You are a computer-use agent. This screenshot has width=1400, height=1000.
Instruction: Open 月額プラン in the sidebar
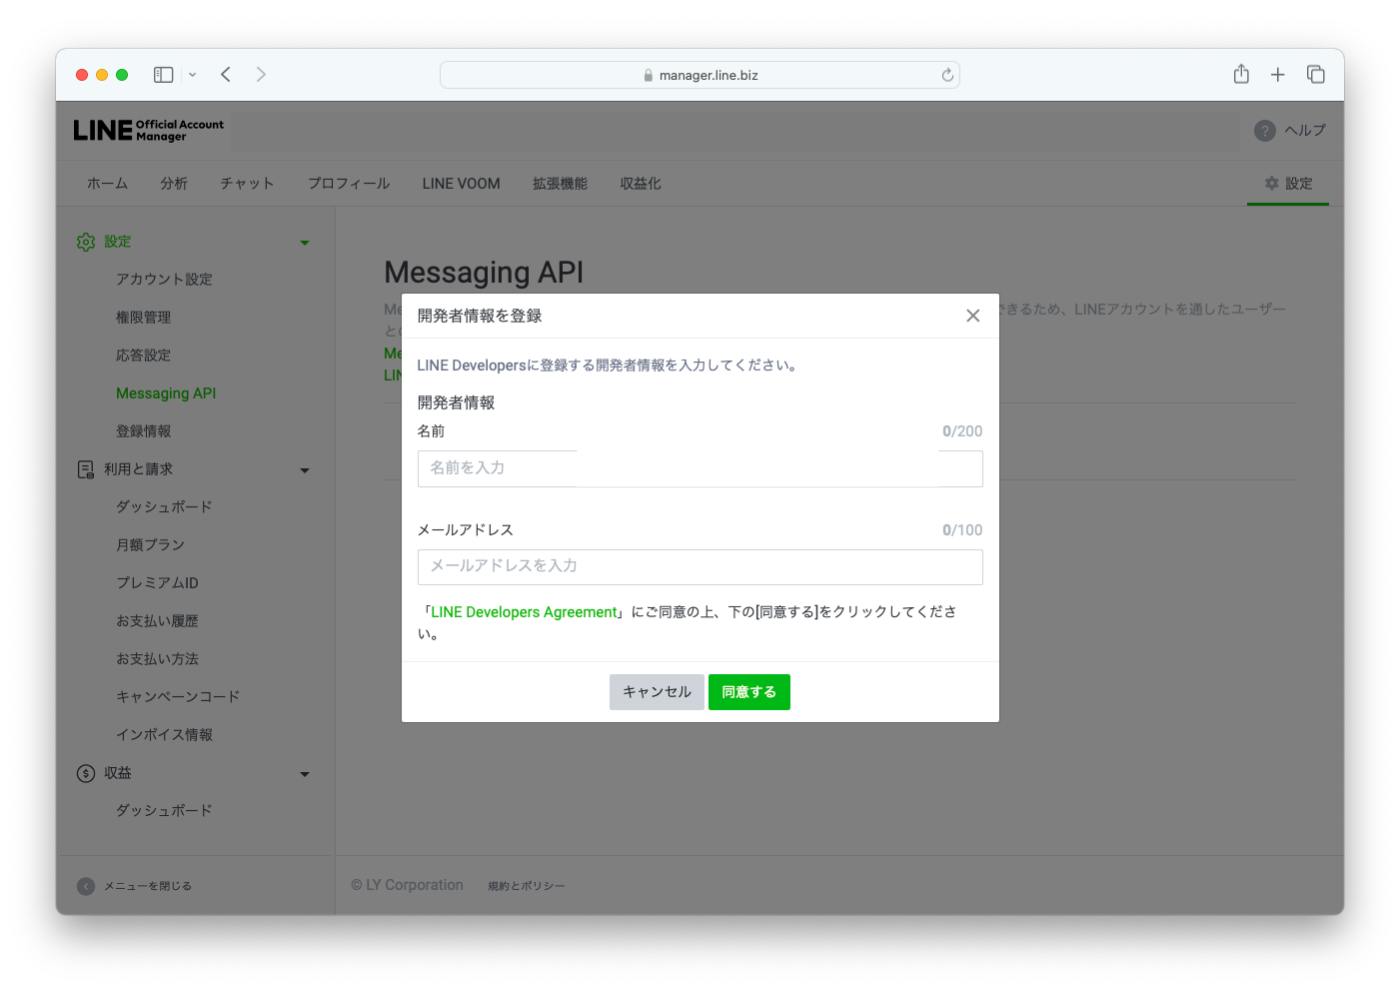tap(150, 546)
